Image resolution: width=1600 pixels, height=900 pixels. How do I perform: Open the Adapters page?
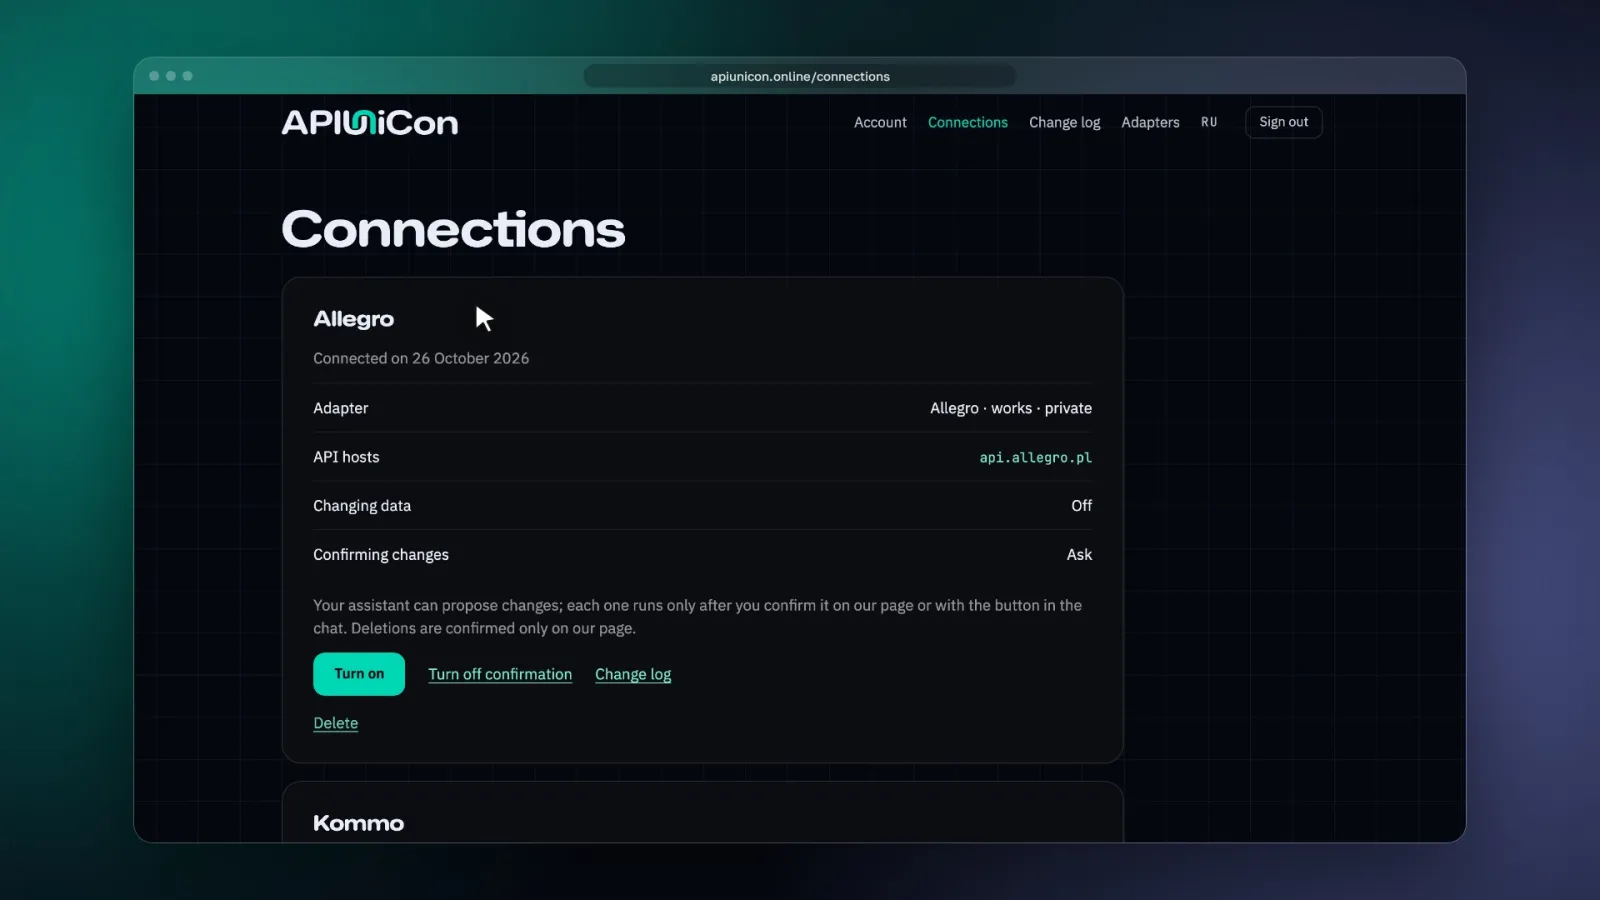[x=1150, y=122]
